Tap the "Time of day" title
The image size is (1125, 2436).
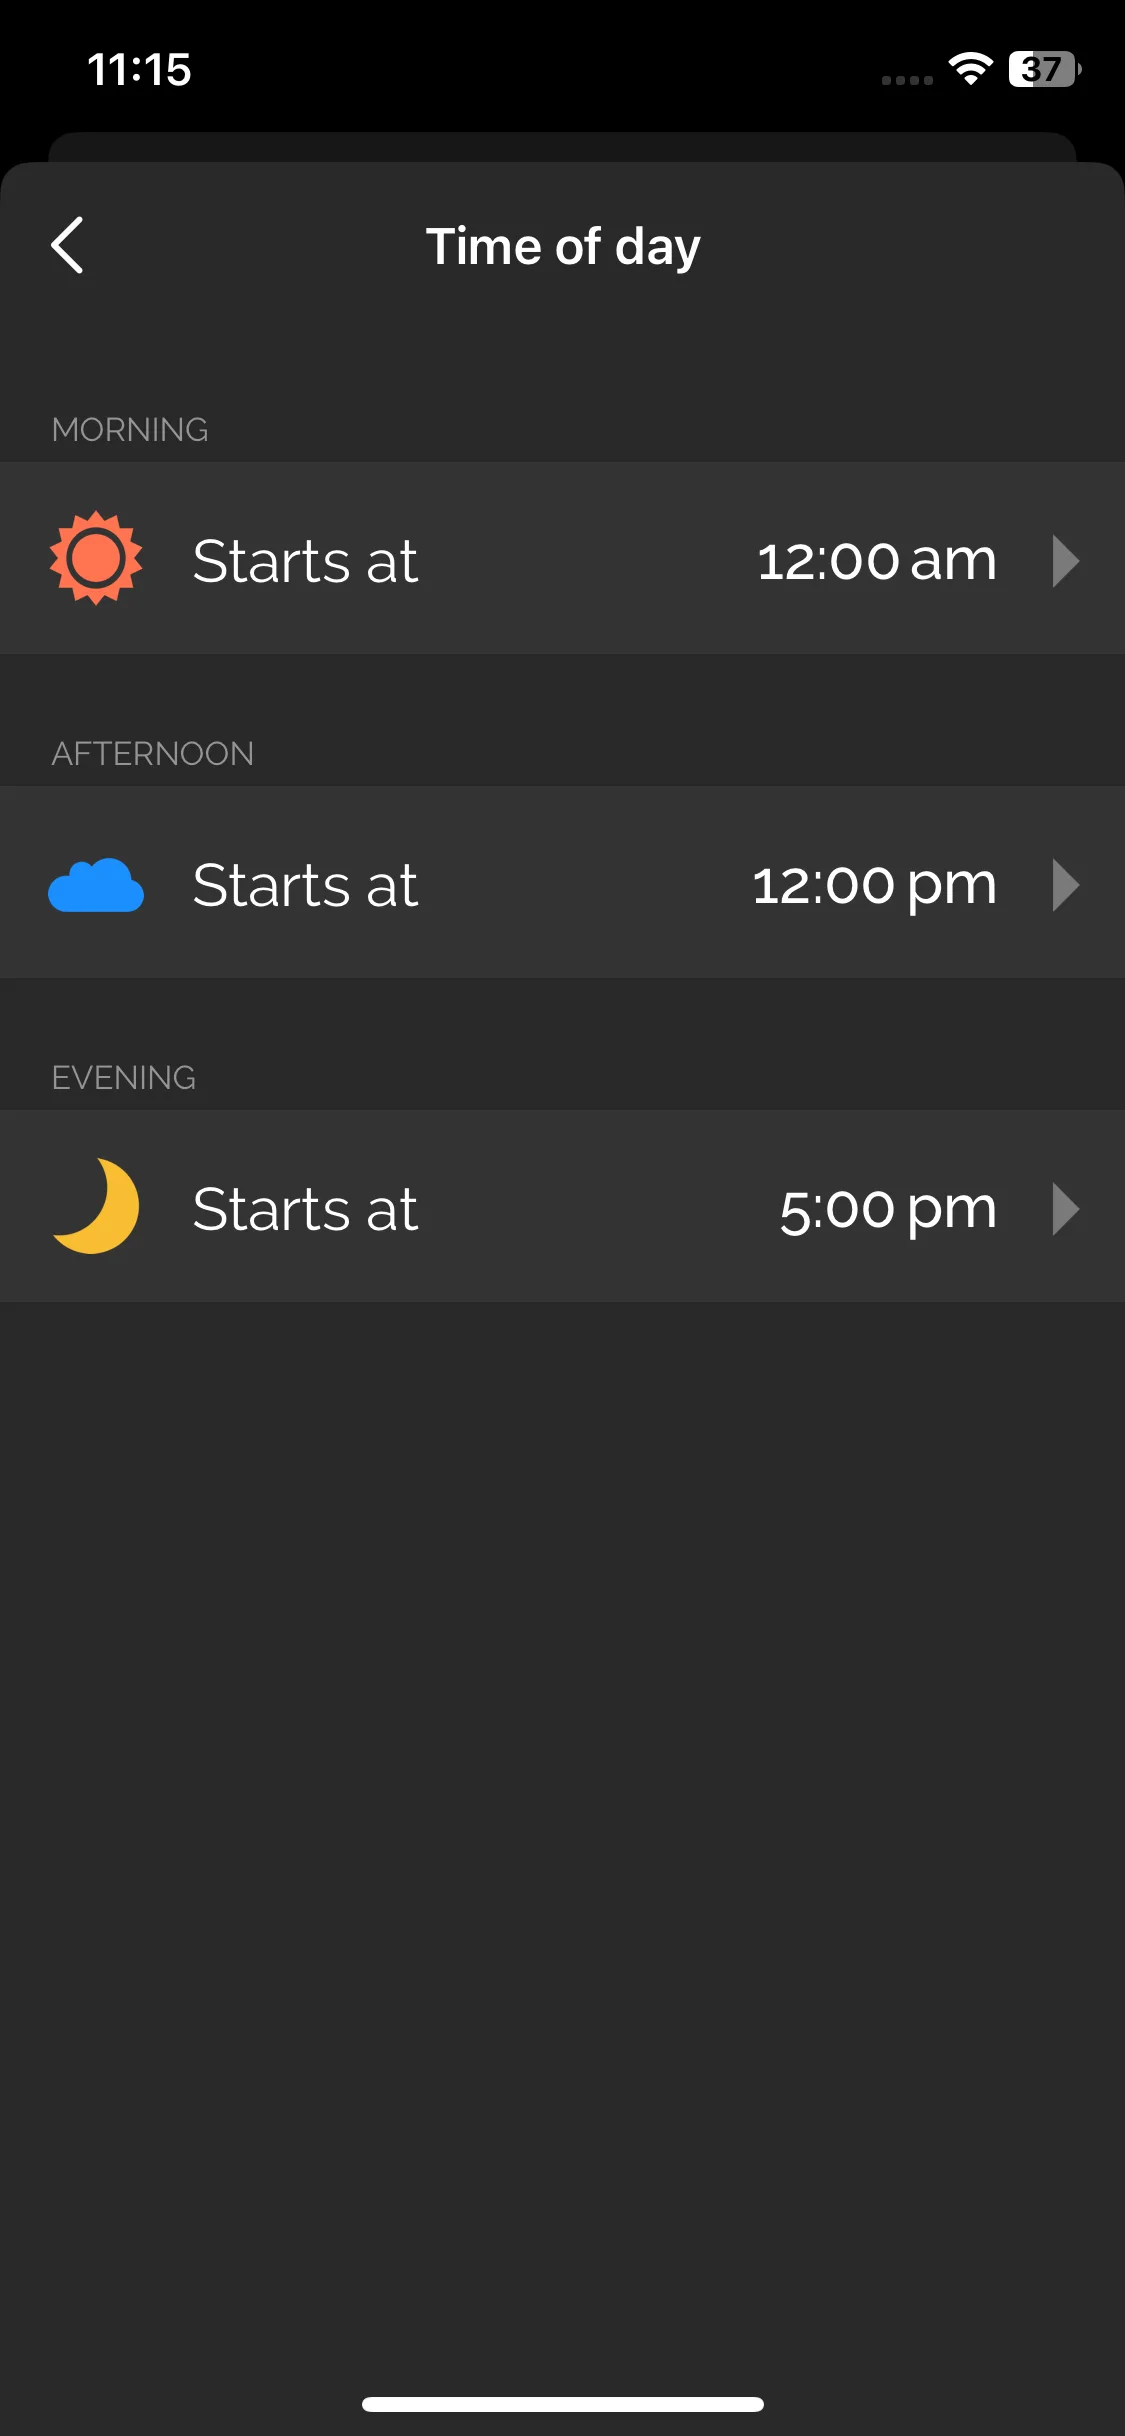click(563, 246)
